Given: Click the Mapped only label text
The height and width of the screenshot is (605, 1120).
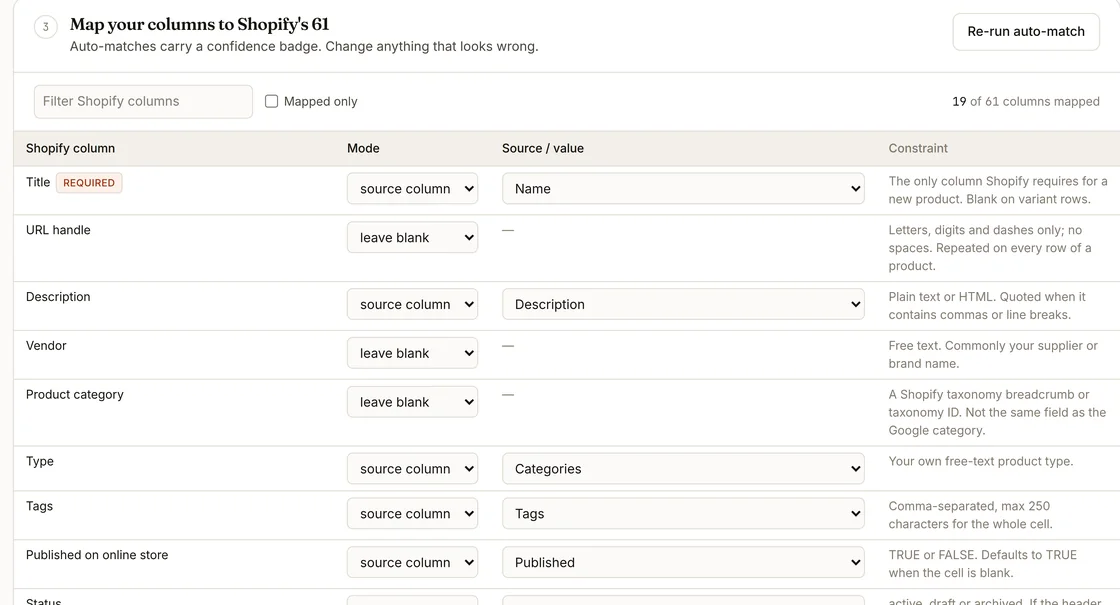Looking at the screenshot, I should pos(321,101).
